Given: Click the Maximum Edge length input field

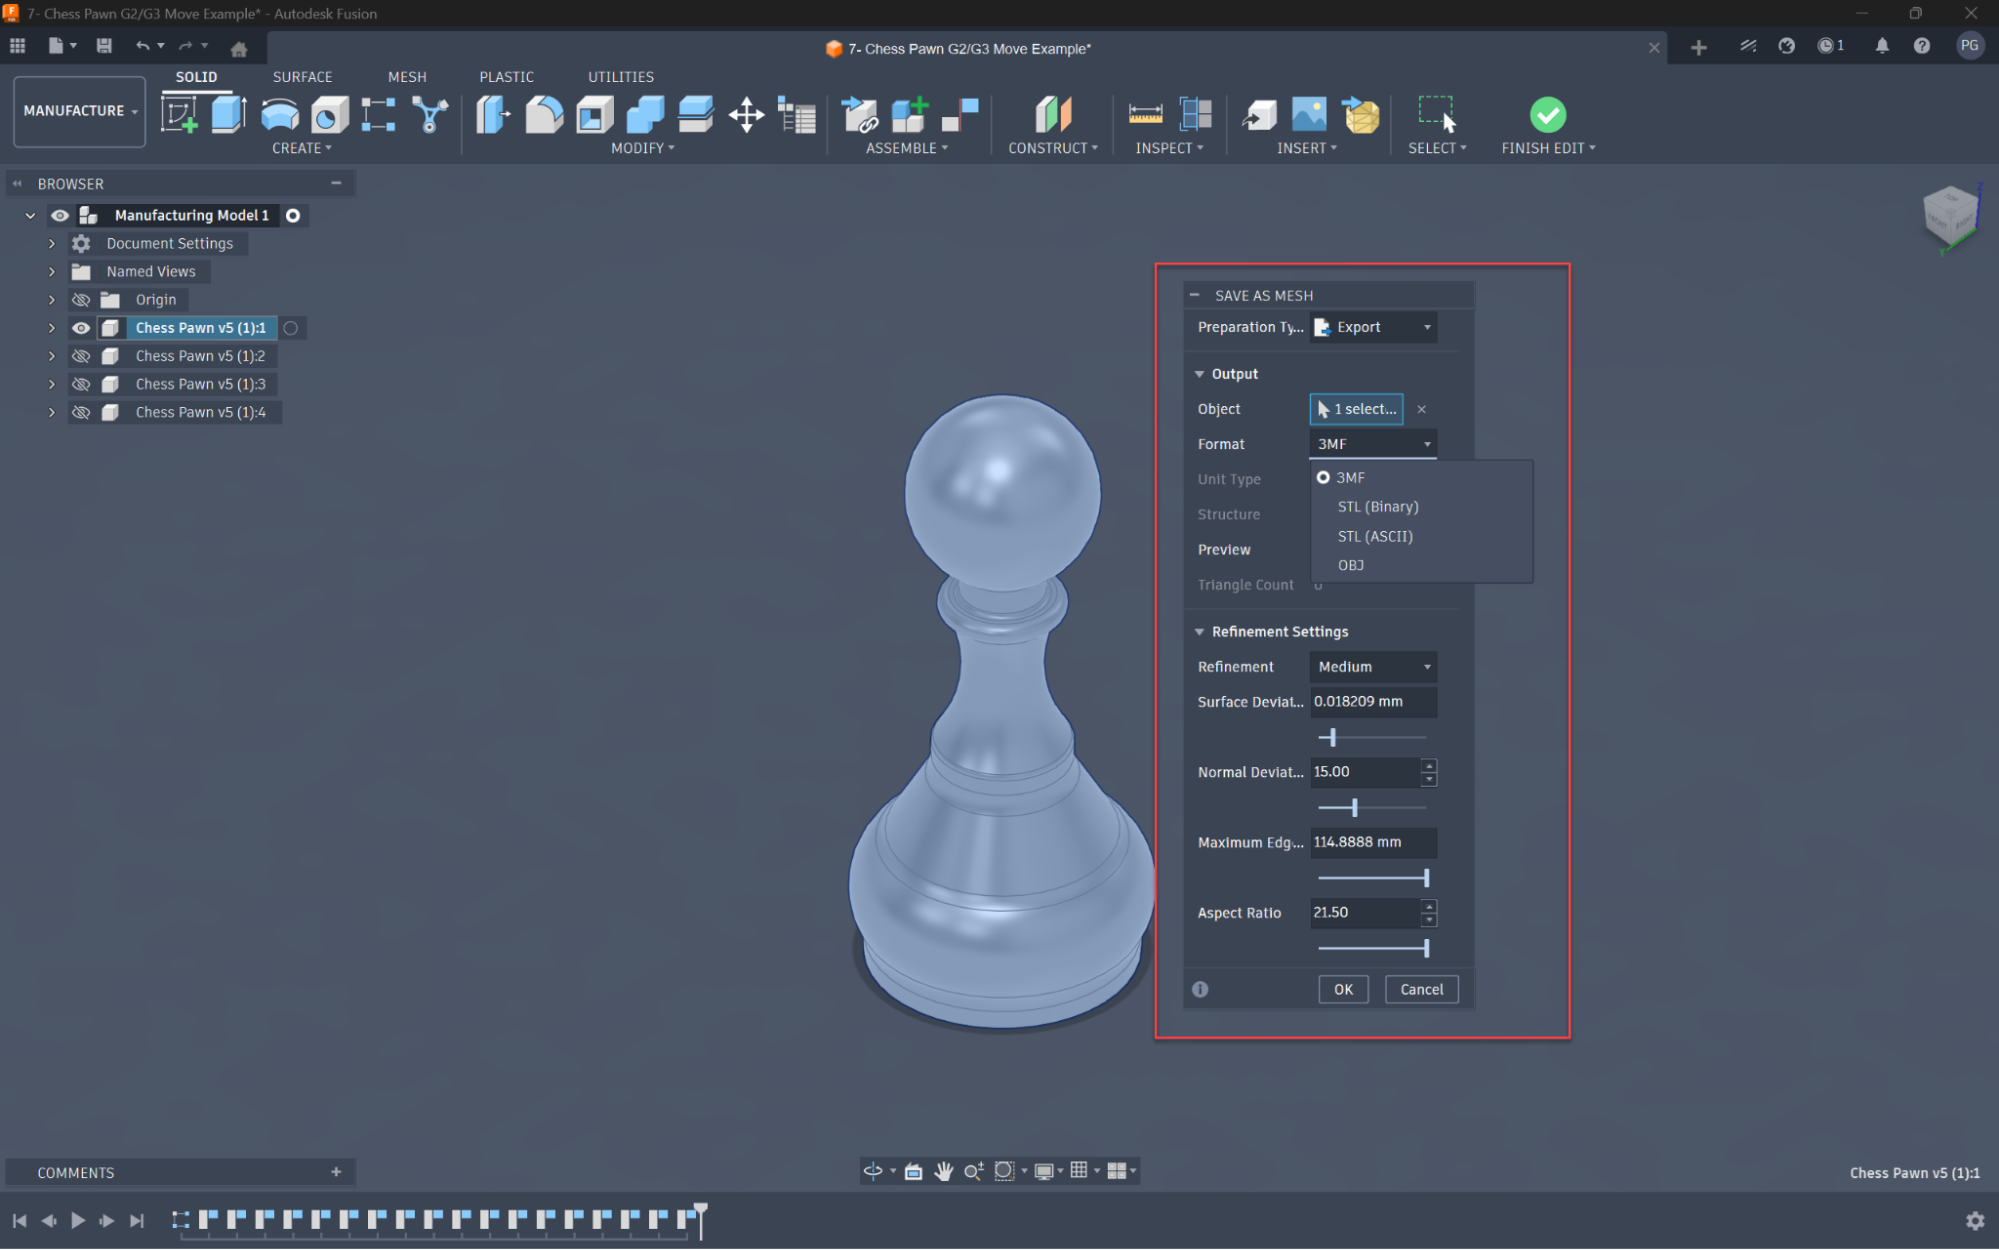Looking at the screenshot, I should (1373, 843).
